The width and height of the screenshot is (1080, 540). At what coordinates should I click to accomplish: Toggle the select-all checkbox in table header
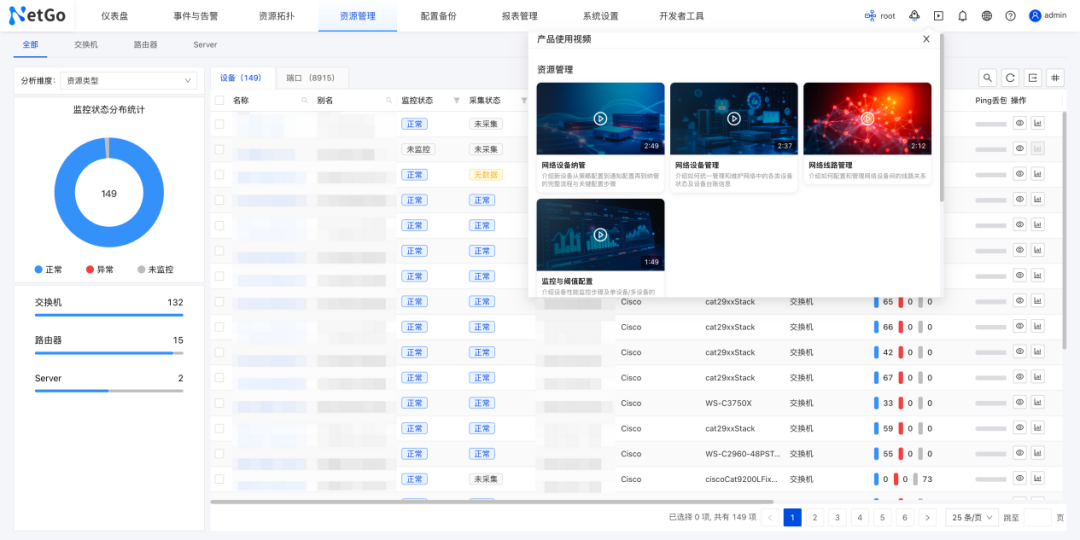pyautogui.click(x=219, y=101)
